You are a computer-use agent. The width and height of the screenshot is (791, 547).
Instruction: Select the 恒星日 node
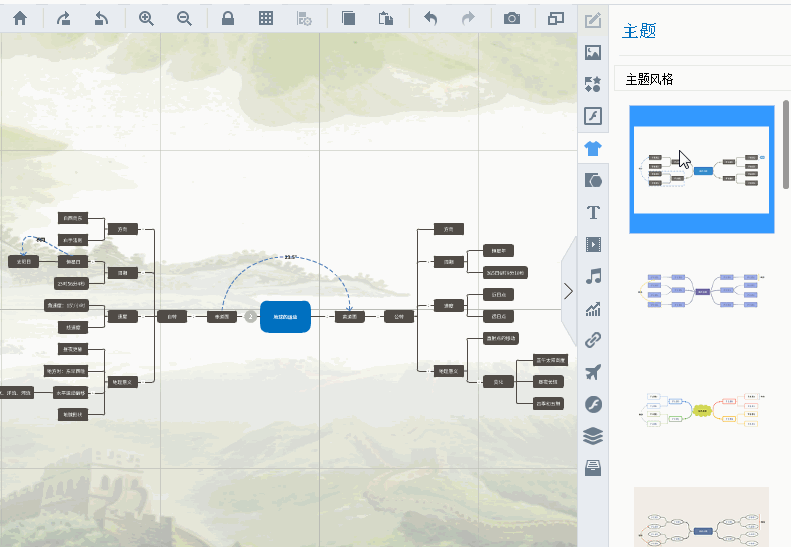(73, 262)
